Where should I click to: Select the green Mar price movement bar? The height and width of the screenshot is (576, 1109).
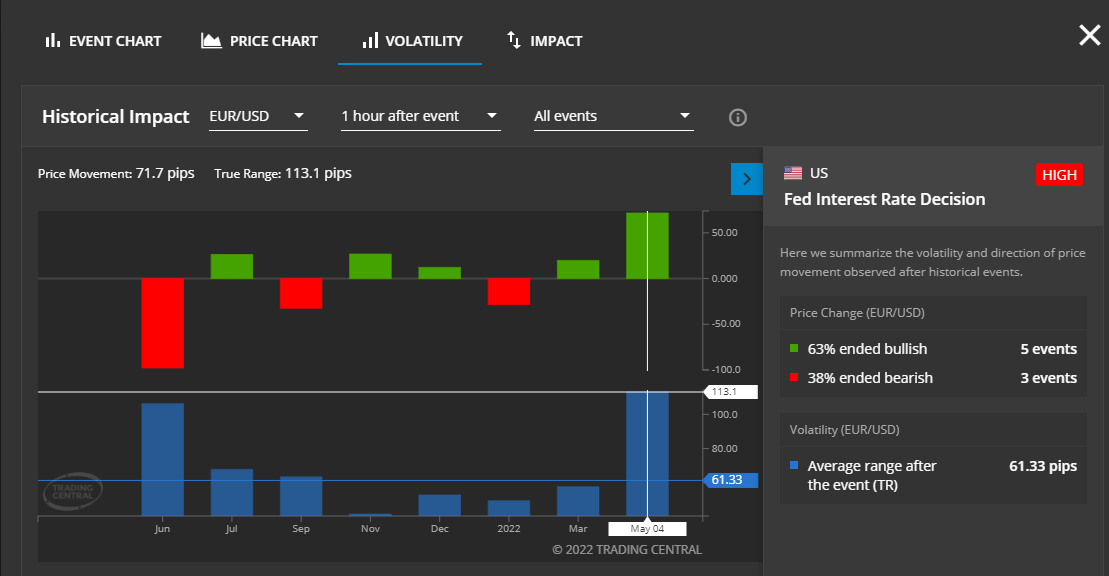(x=578, y=269)
